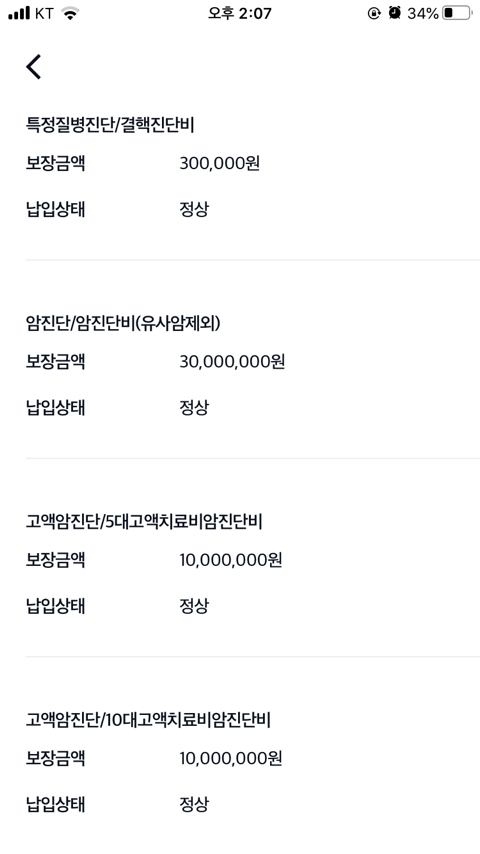Tap 납입상태 label in 10대고액치료비암진단비 section
Screen dimensions: 480x854
pos(56,804)
